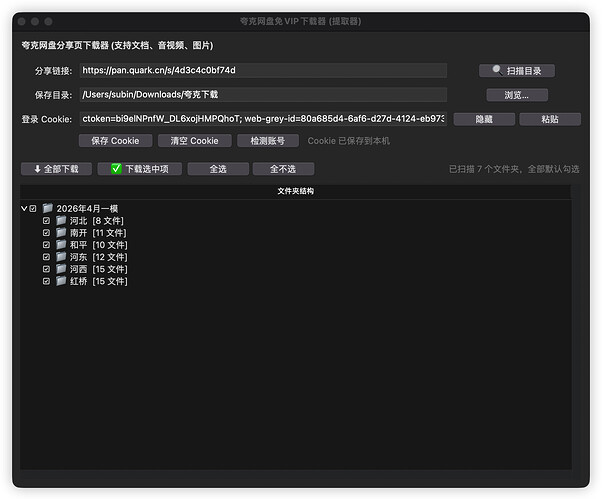Toggle the 河北 folder checkbox
602x499 pixels.
[x=46, y=221]
